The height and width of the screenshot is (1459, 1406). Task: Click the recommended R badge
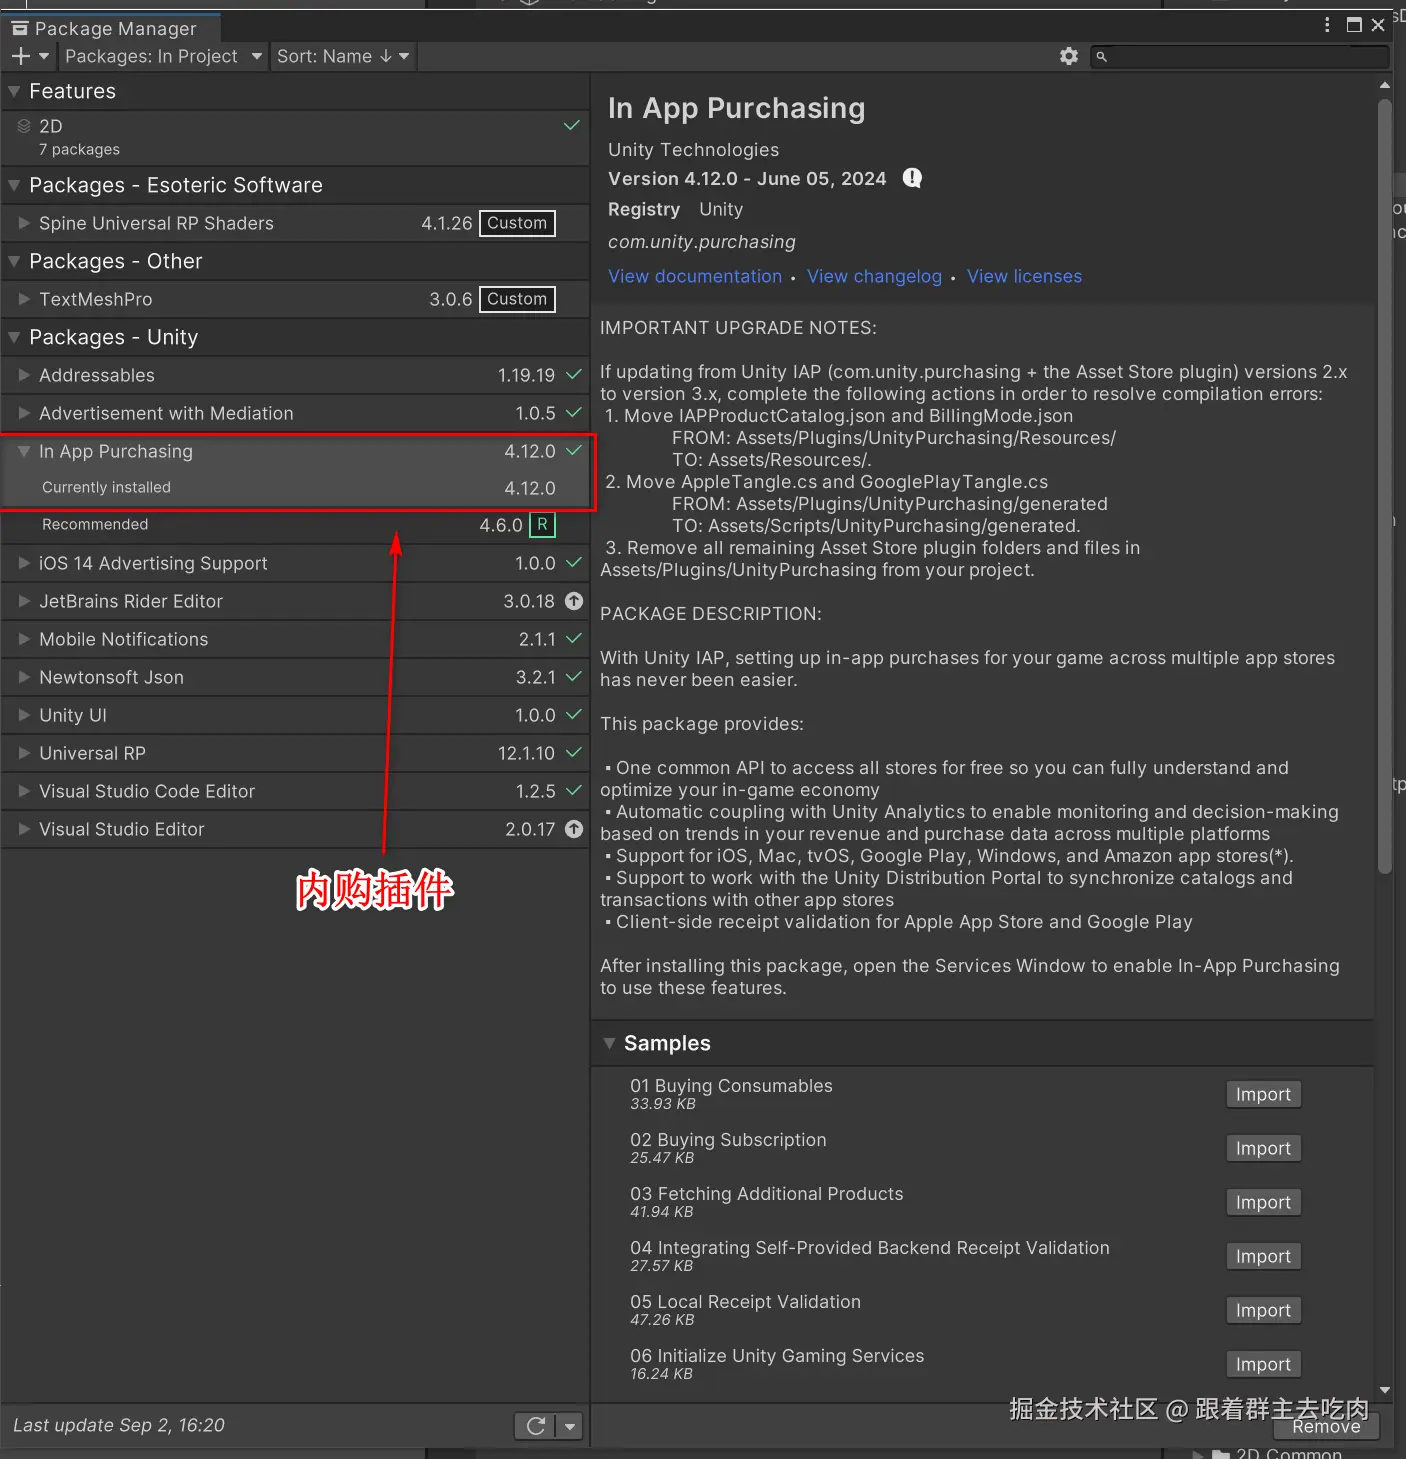pos(542,525)
